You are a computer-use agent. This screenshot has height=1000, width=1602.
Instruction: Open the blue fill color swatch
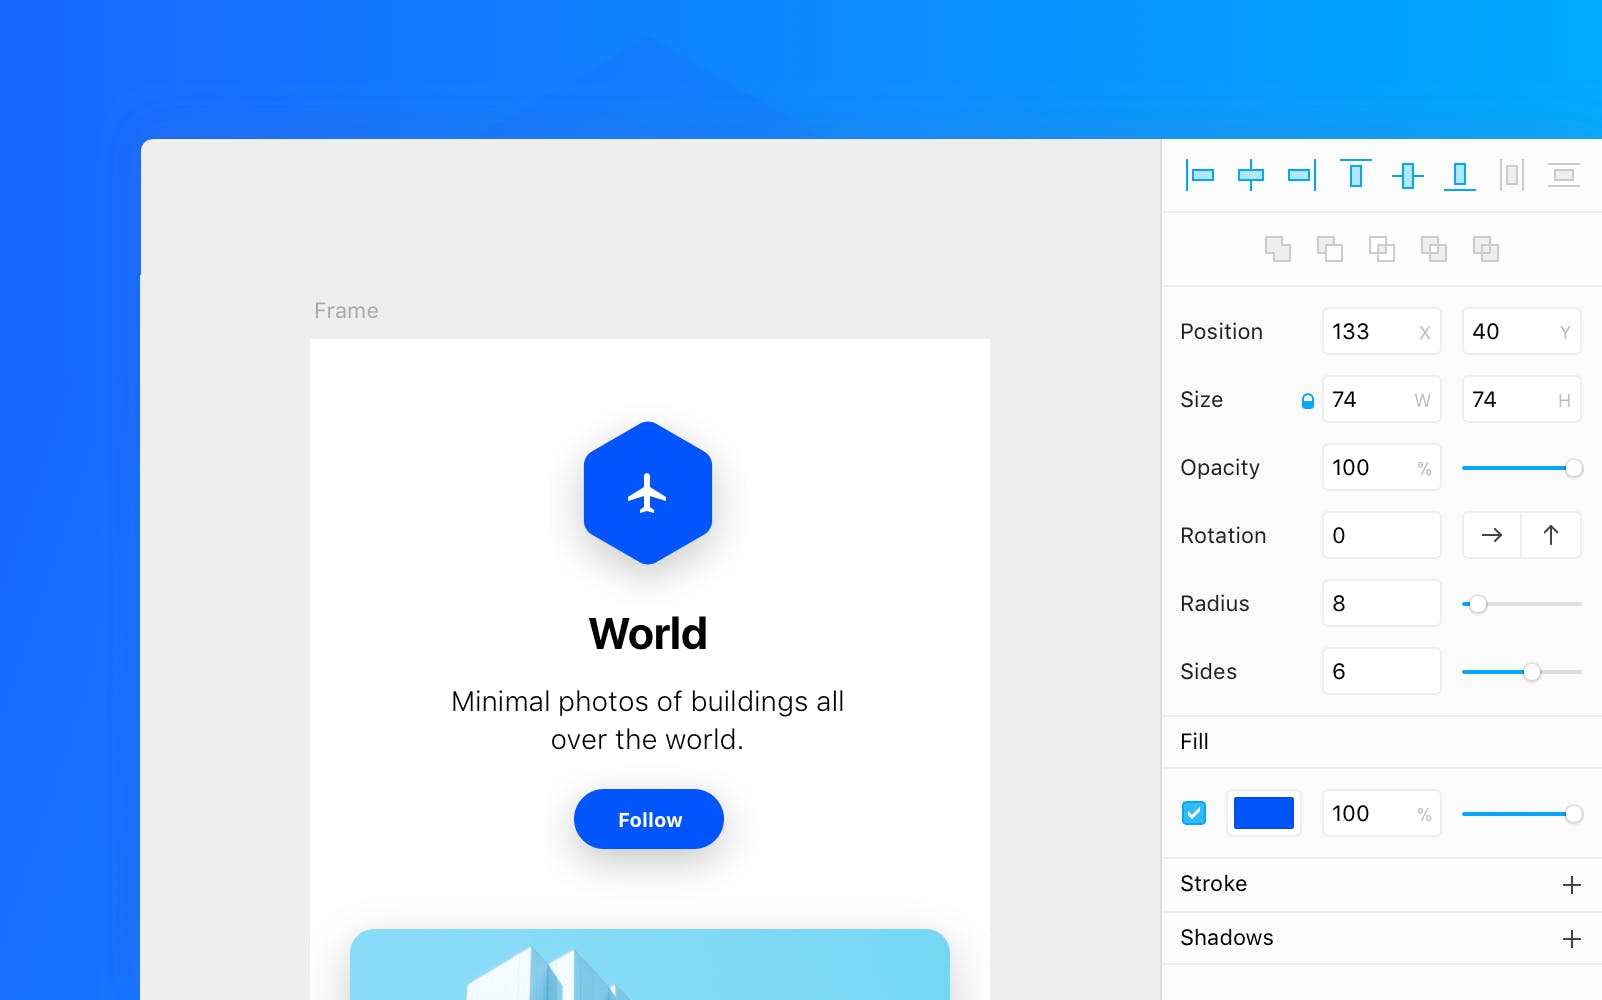(x=1264, y=813)
